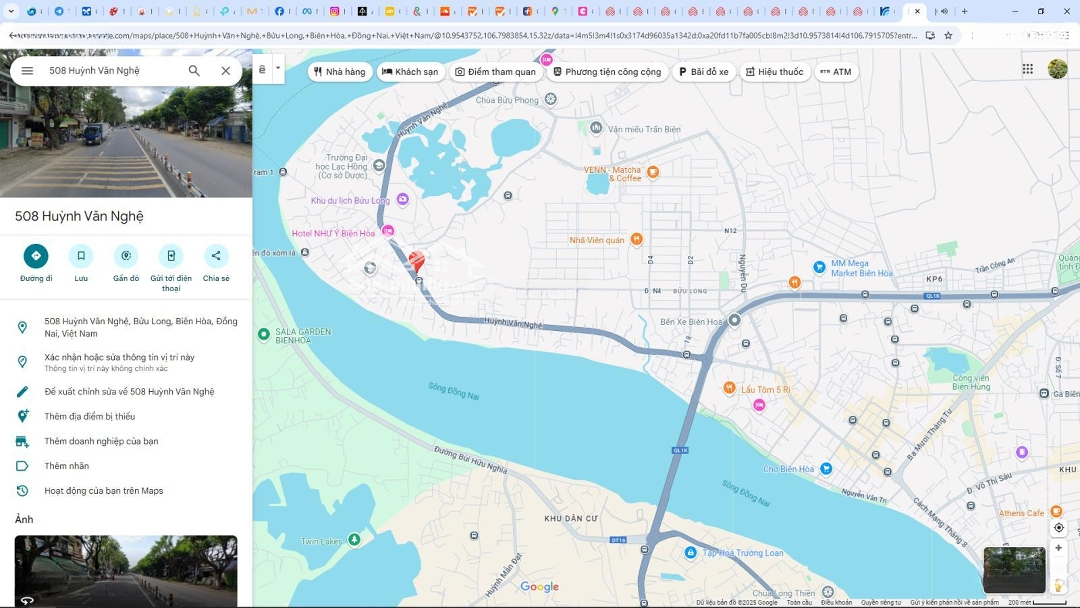This screenshot has width=1080, height=608.
Task: Toggle saved state with Lưu bookmark
Action: coord(81,256)
